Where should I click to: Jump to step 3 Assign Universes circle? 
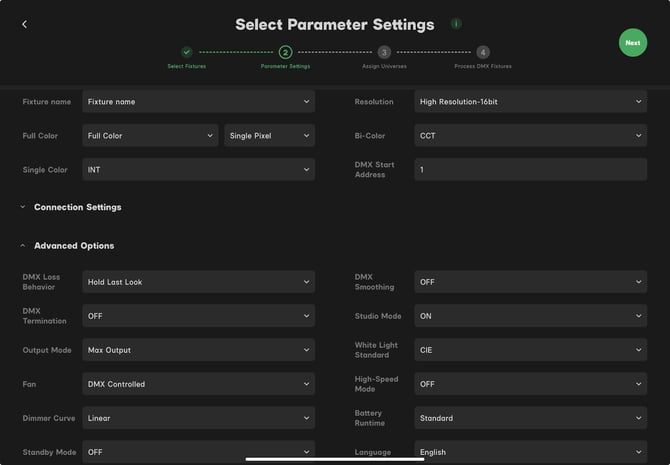(384, 52)
